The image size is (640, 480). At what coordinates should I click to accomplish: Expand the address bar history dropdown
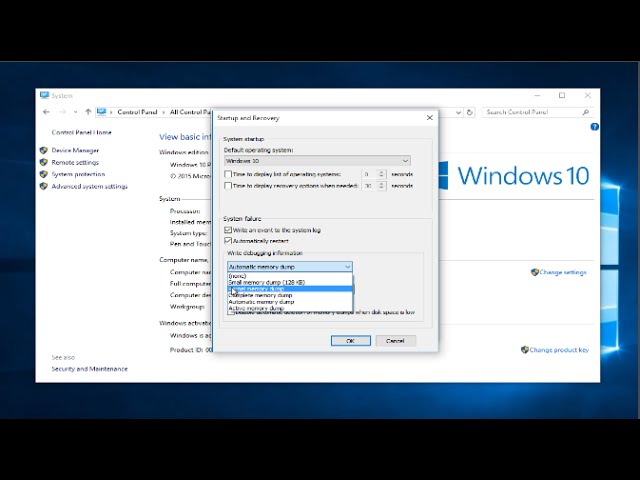[458, 112]
